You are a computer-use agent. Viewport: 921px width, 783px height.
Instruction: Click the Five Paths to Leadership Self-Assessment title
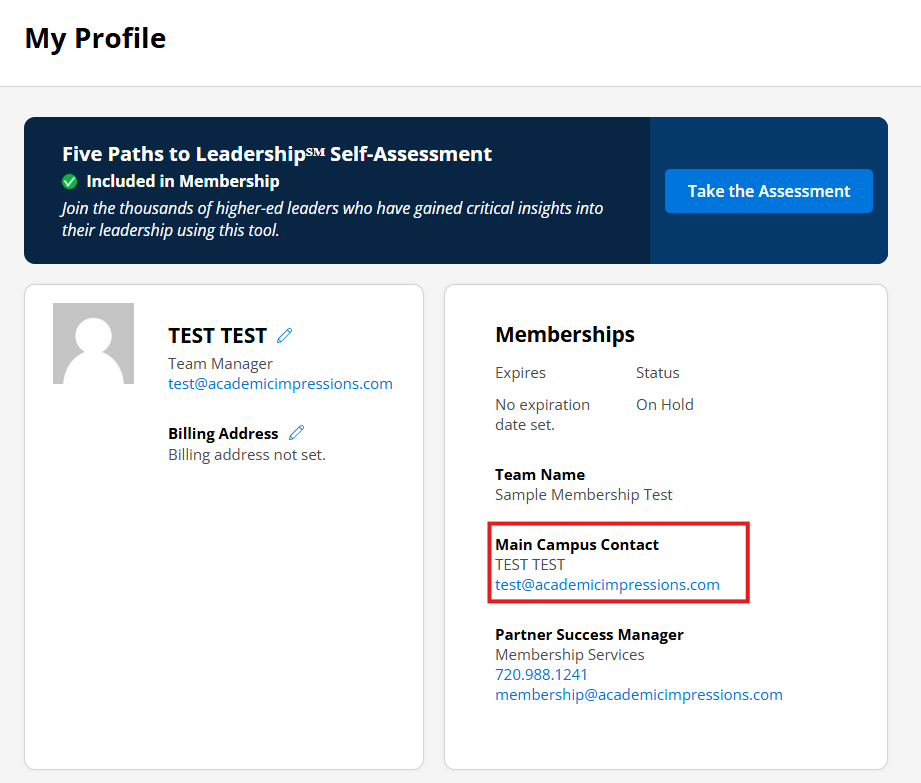click(x=277, y=154)
